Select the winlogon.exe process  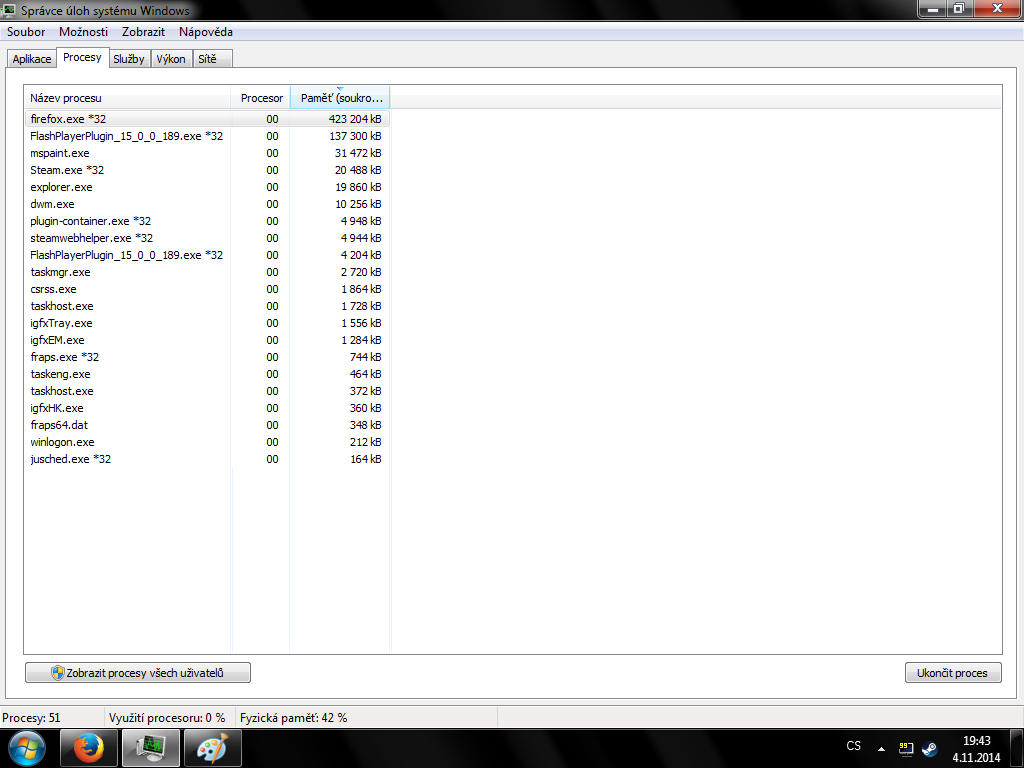click(x=207, y=441)
